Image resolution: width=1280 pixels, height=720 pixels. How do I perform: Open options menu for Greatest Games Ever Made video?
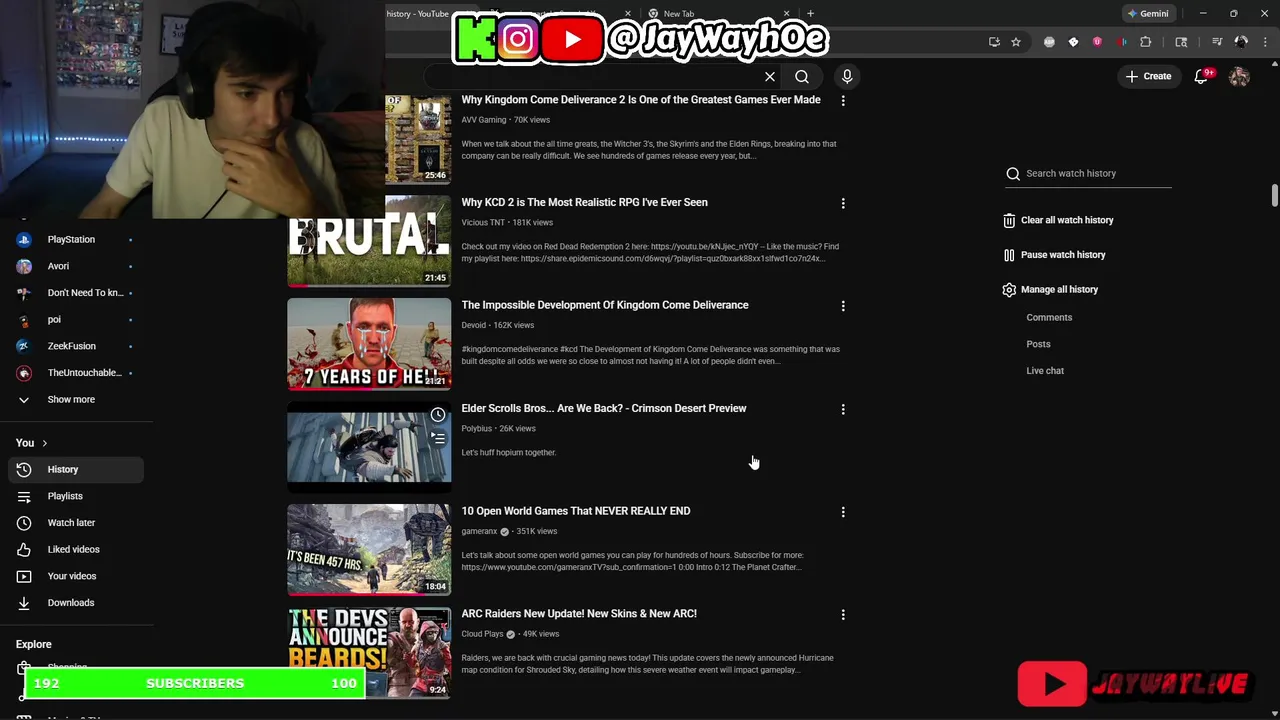(x=843, y=101)
